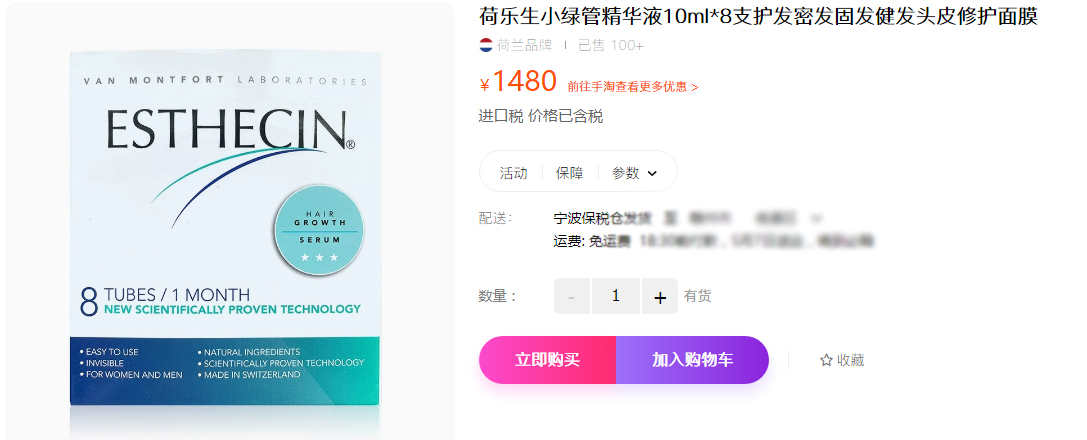Click the 已售 100+ sold count
The width and height of the screenshot is (1087, 440).
click(610, 45)
